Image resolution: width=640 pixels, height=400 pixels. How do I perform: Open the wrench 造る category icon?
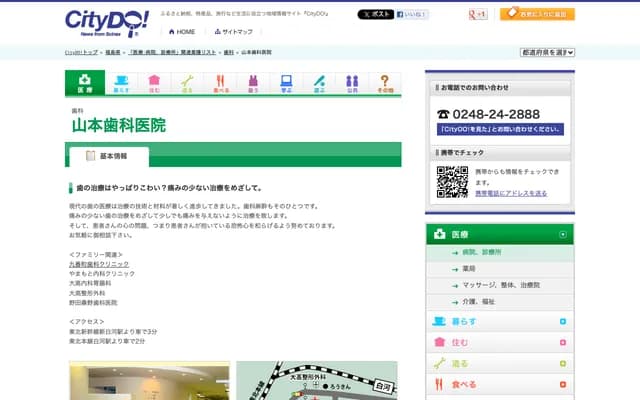pyautogui.click(x=187, y=84)
